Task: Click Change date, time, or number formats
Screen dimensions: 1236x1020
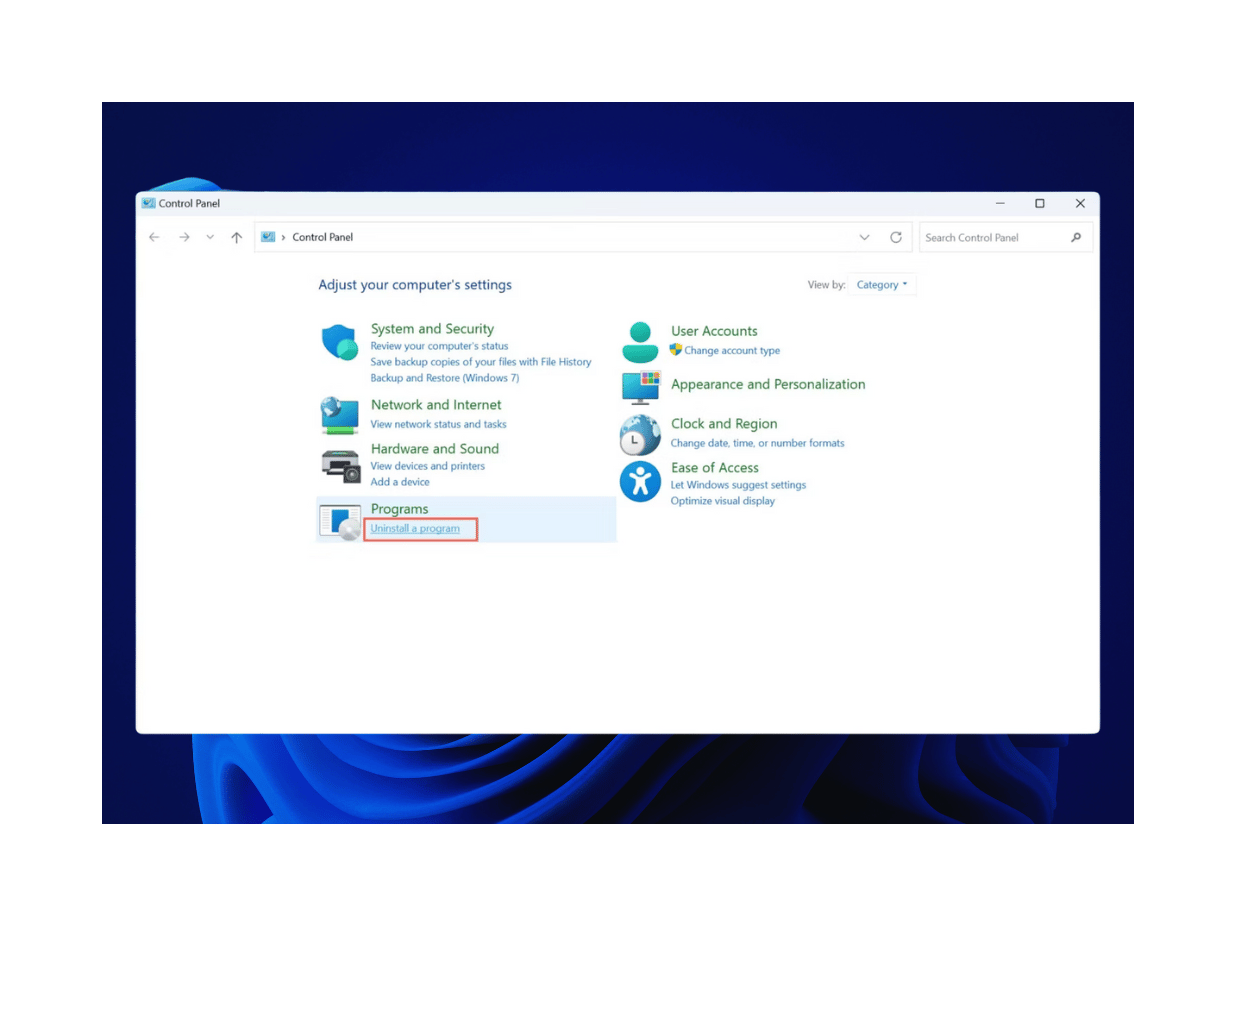Action: [757, 443]
